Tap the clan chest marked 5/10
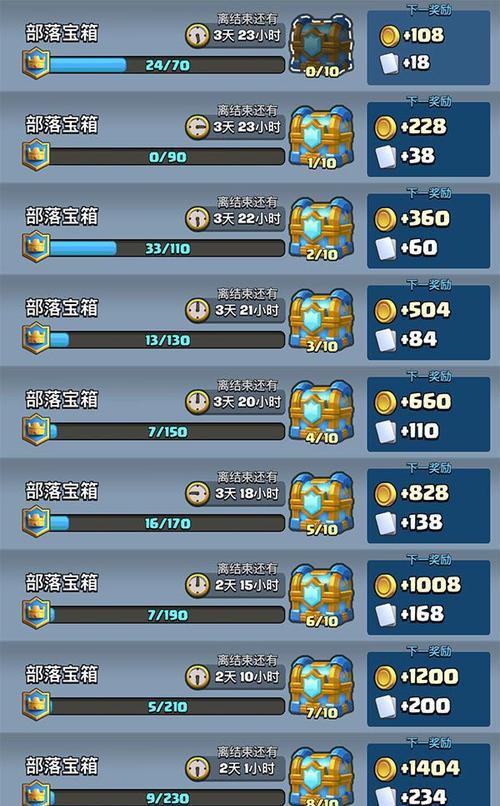 [x=322, y=504]
